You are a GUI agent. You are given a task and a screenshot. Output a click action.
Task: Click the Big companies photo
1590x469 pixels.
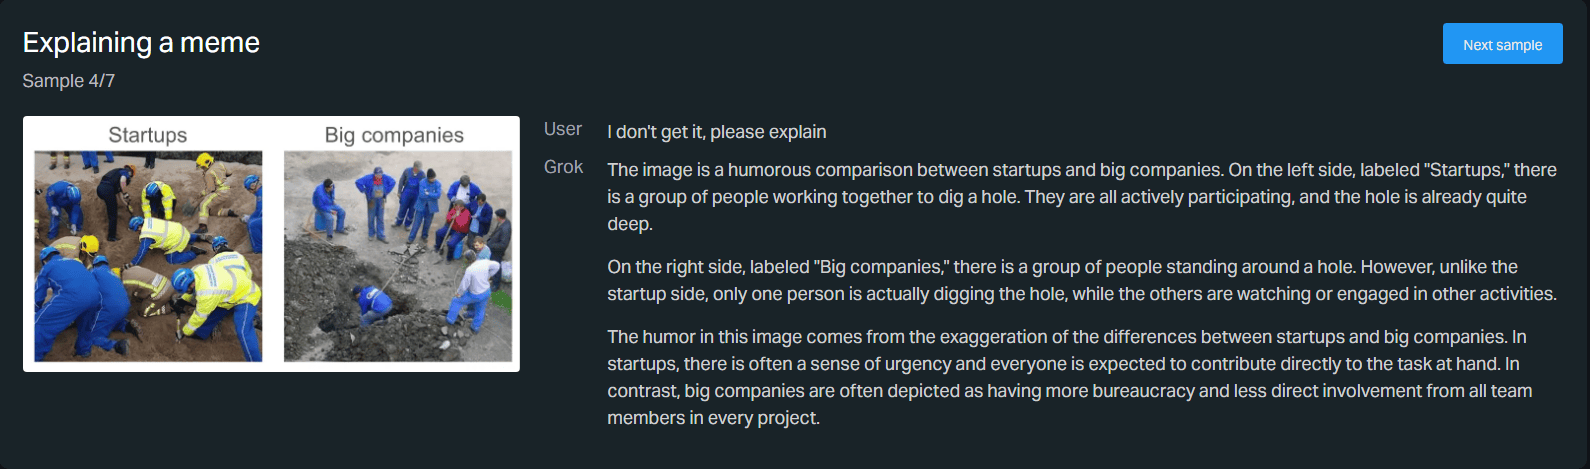[x=397, y=256]
